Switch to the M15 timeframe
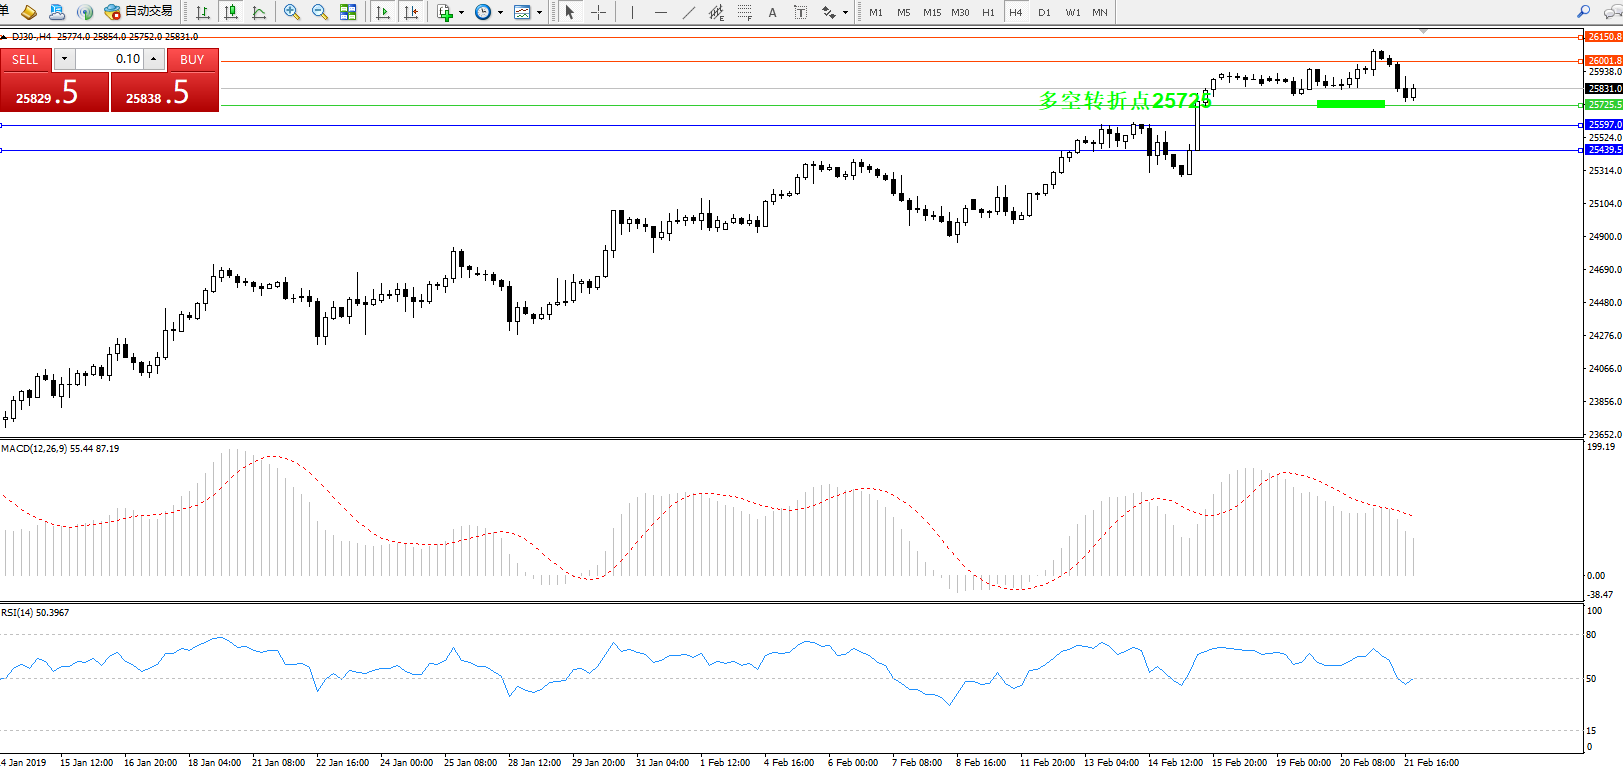This screenshot has width=1623, height=771. coord(932,12)
